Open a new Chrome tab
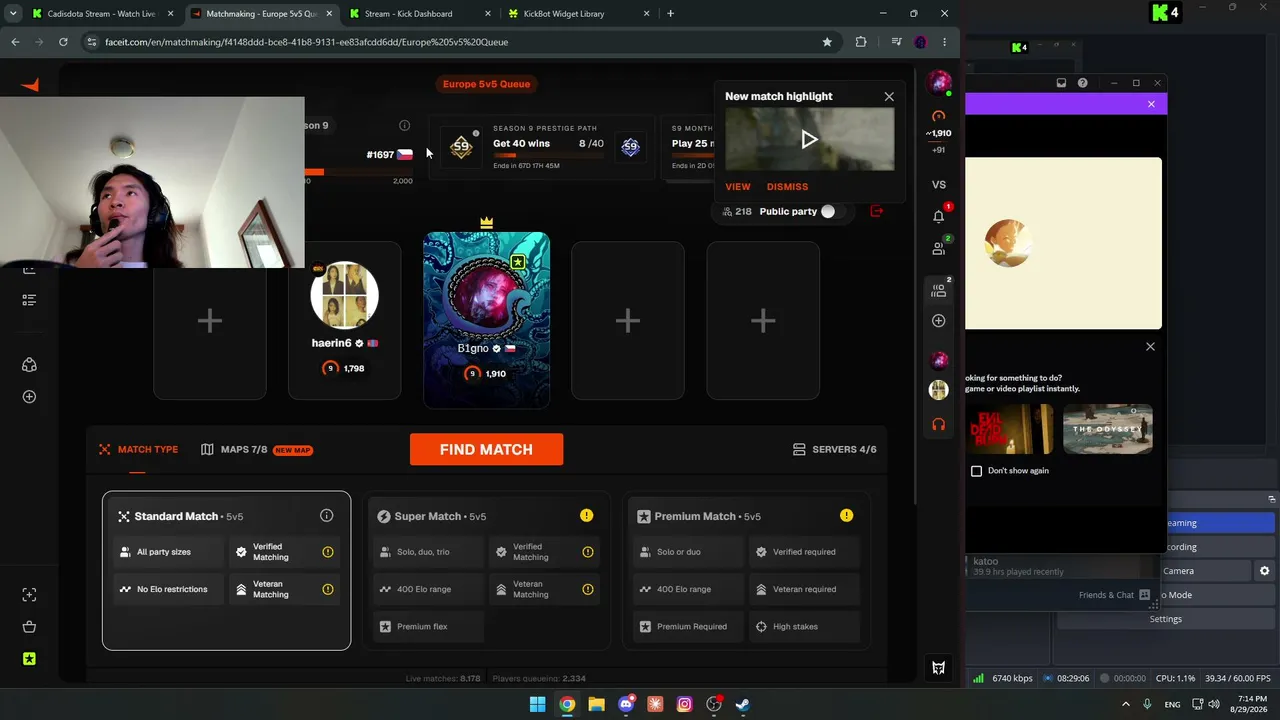This screenshot has height=720, width=1280. coord(670,14)
